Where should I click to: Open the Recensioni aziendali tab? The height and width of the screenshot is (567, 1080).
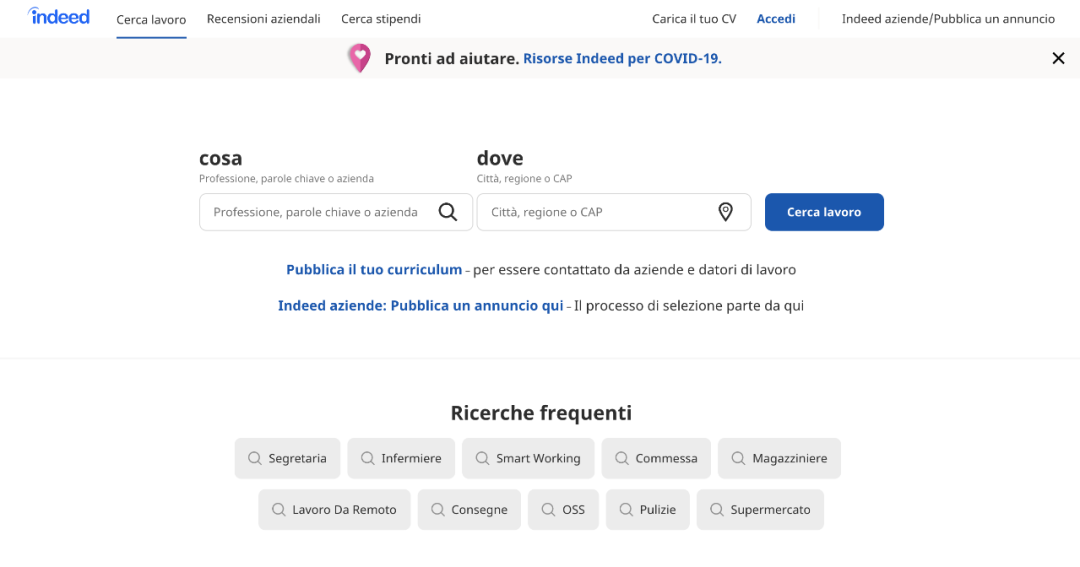263,19
